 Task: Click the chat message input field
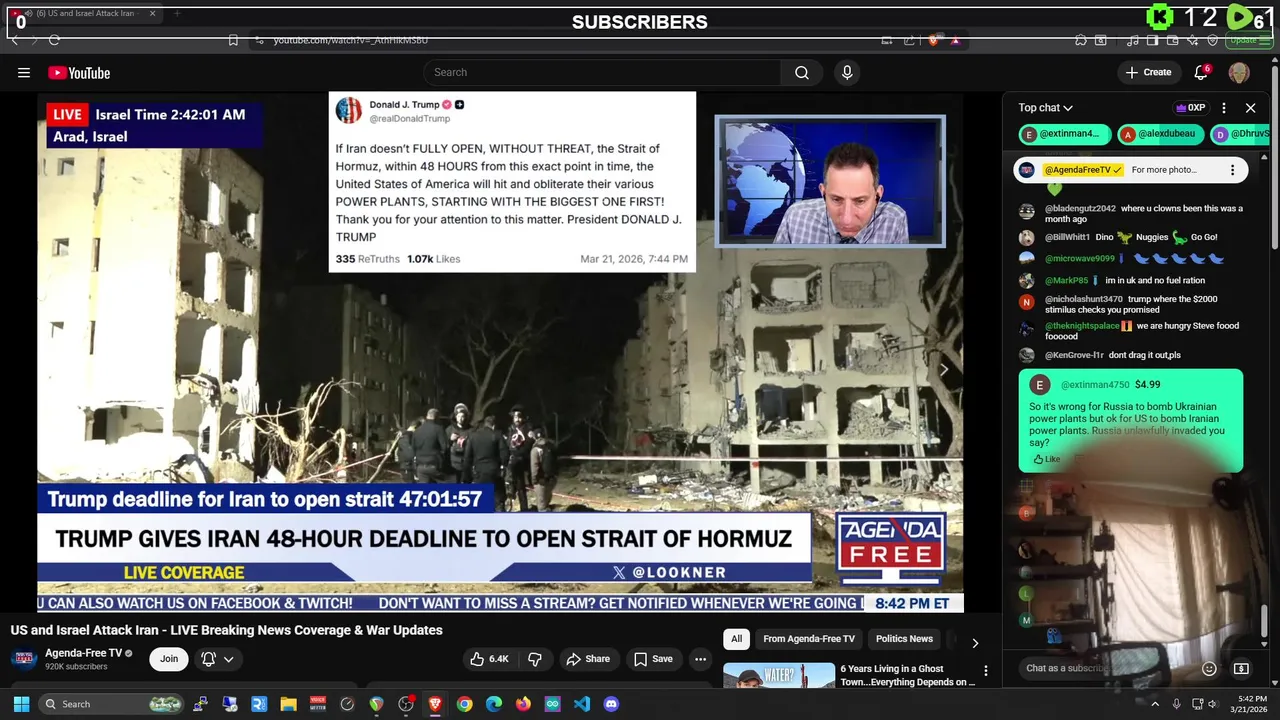pos(1108,668)
